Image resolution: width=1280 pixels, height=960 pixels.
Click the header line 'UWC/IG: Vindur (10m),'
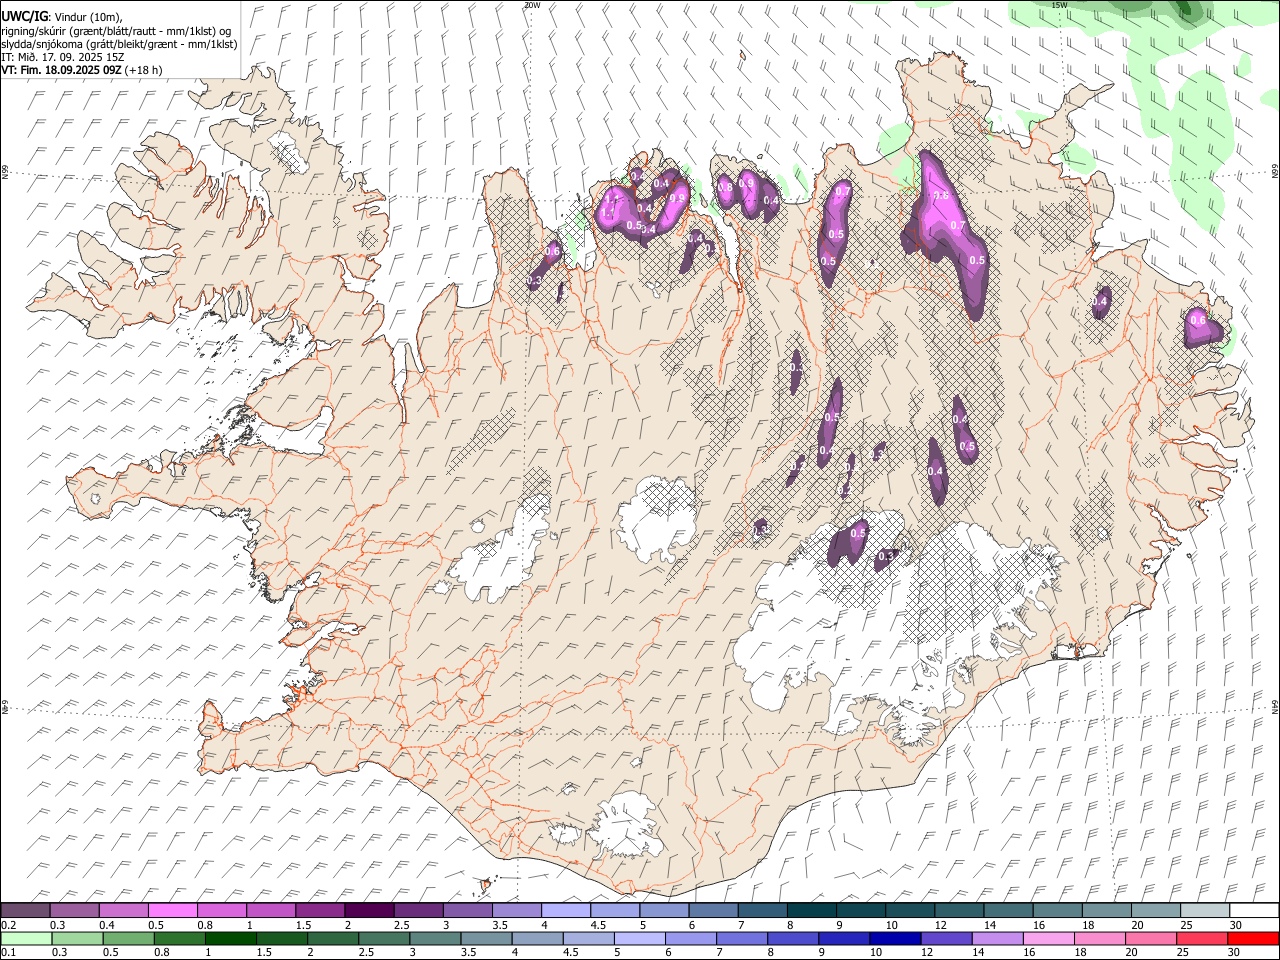click(x=61, y=17)
